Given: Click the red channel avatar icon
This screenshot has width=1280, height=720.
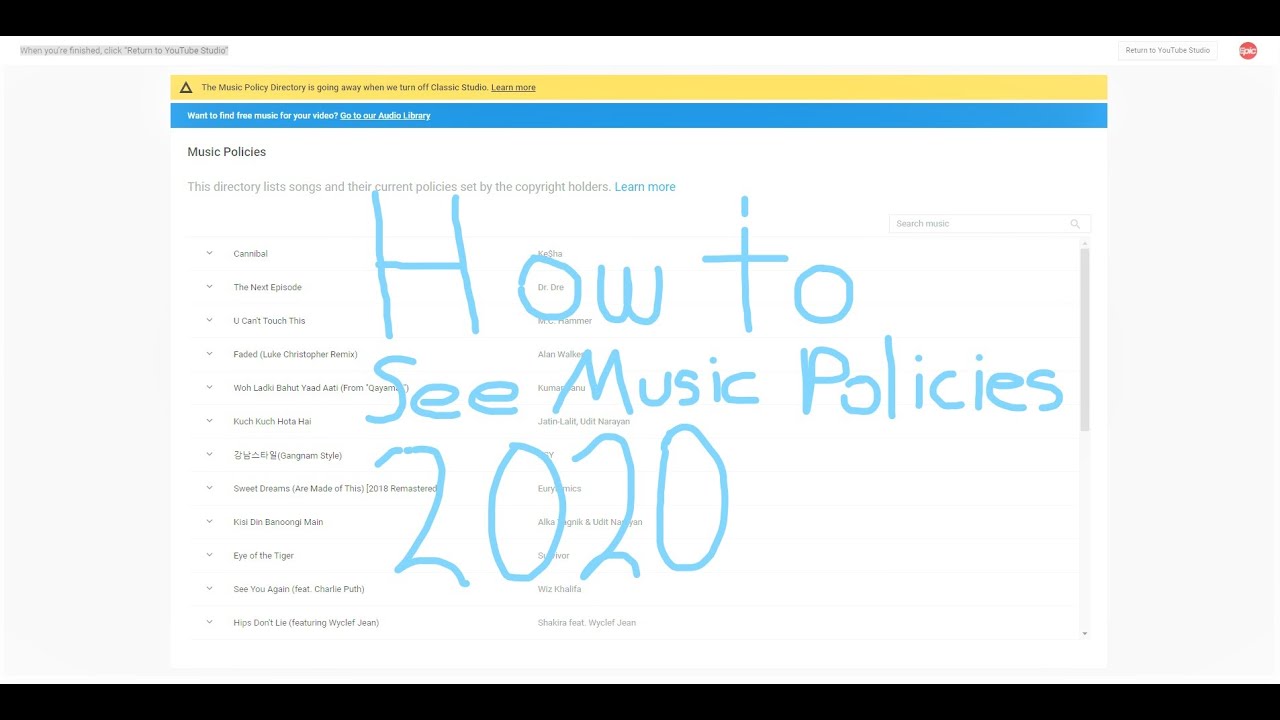Looking at the screenshot, I should (1248, 51).
